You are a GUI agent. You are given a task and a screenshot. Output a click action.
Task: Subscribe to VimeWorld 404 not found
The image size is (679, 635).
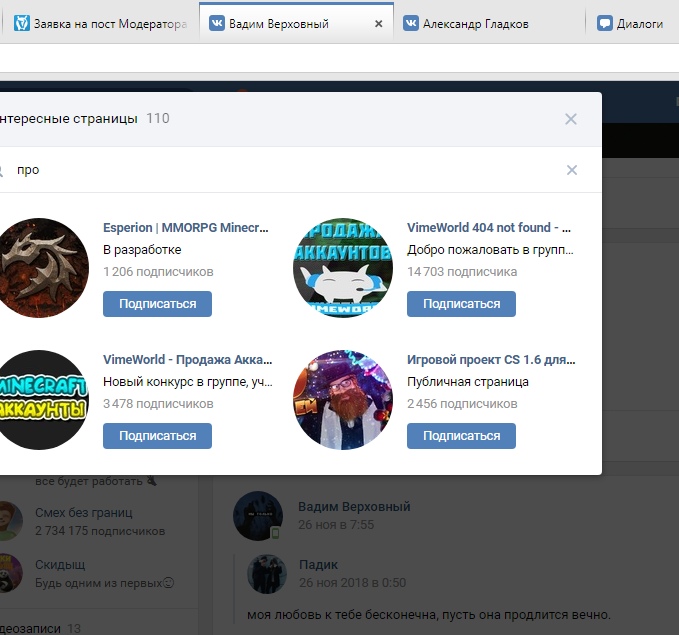pyautogui.click(x=461, y=304)
